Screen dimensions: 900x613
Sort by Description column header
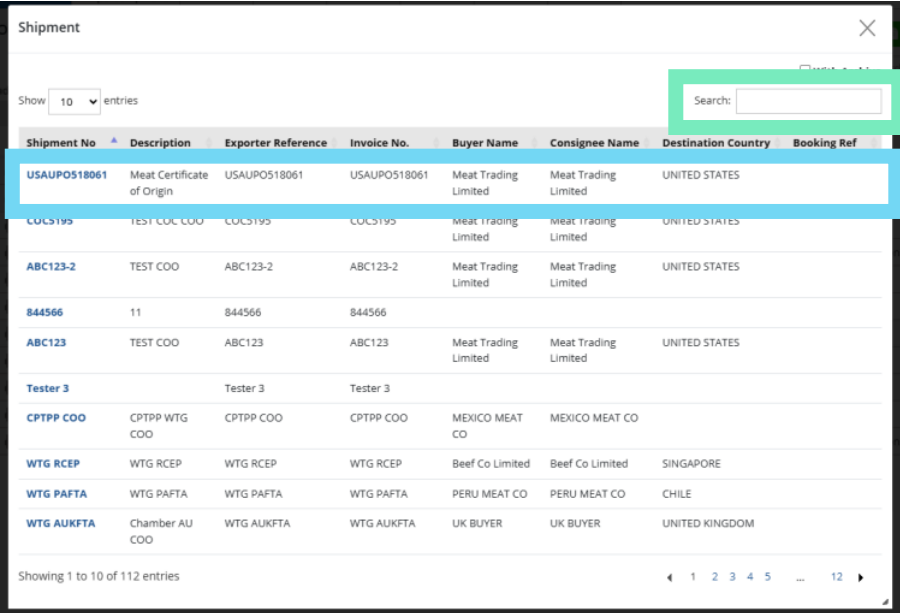point(160,142)
